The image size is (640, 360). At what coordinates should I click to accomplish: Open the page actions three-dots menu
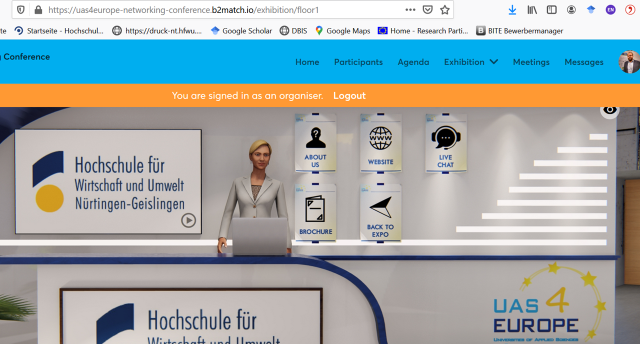[410, 10]
